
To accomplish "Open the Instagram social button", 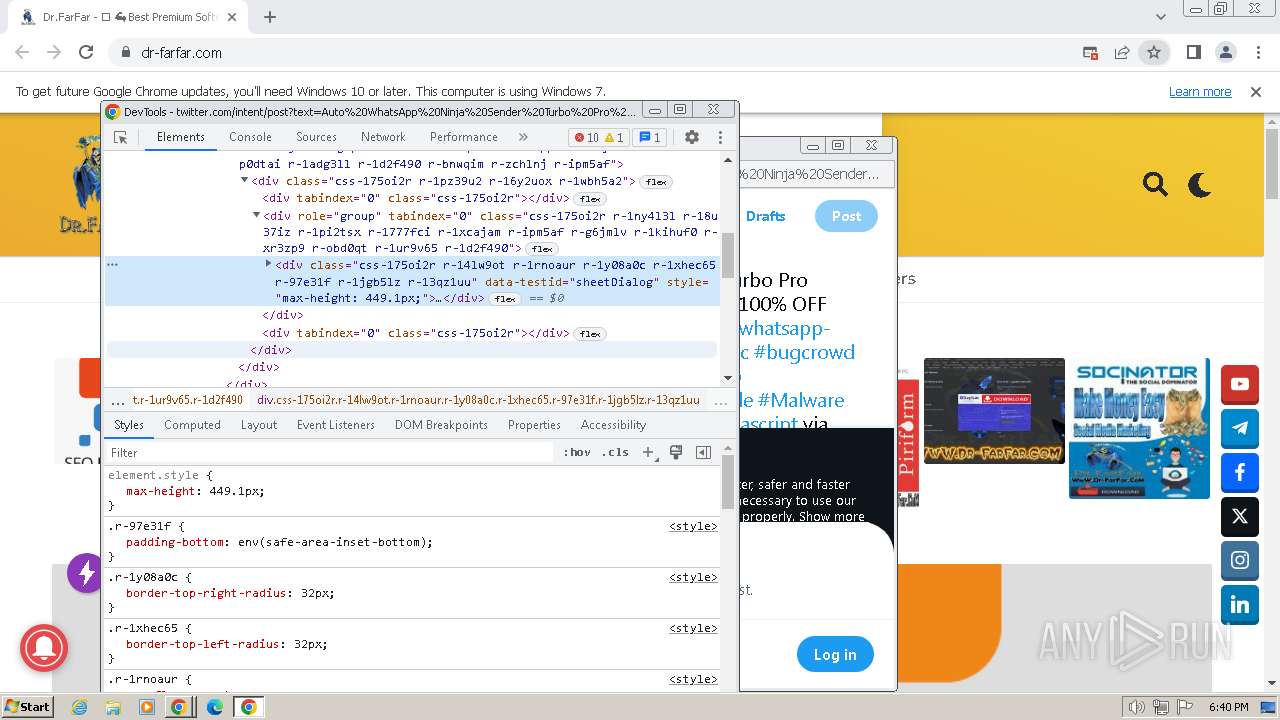I will [1240, 561].
